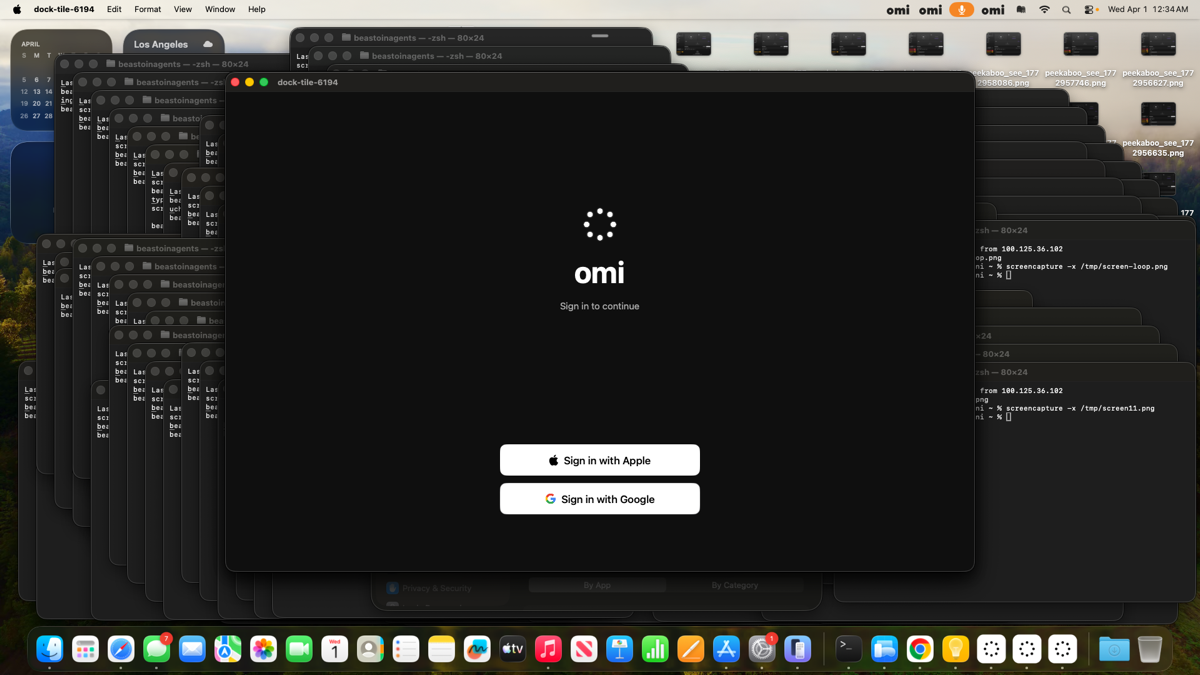Open the Wi-Fi status menu
The image size is (1200, 675).
[x=1044, y=9]
